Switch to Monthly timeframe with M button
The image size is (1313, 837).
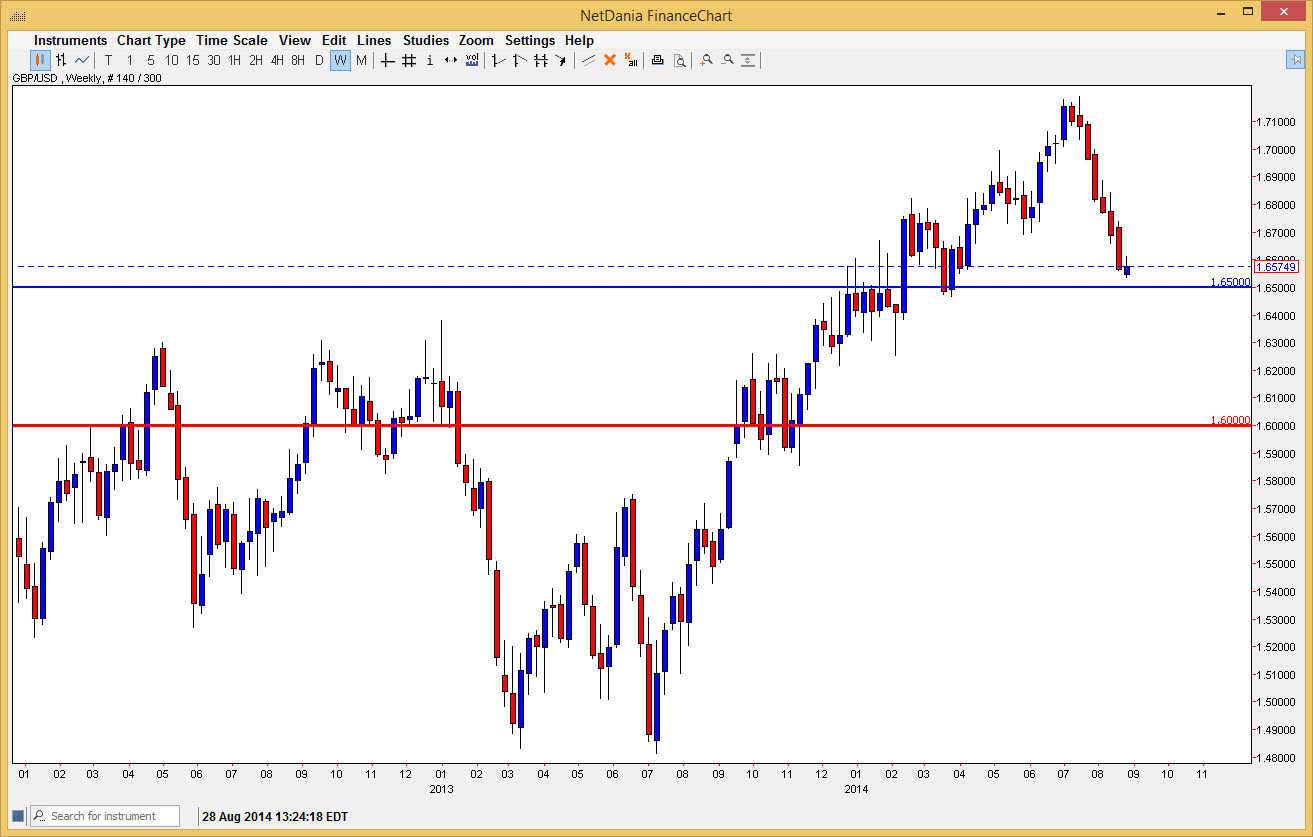pos(362,60)
